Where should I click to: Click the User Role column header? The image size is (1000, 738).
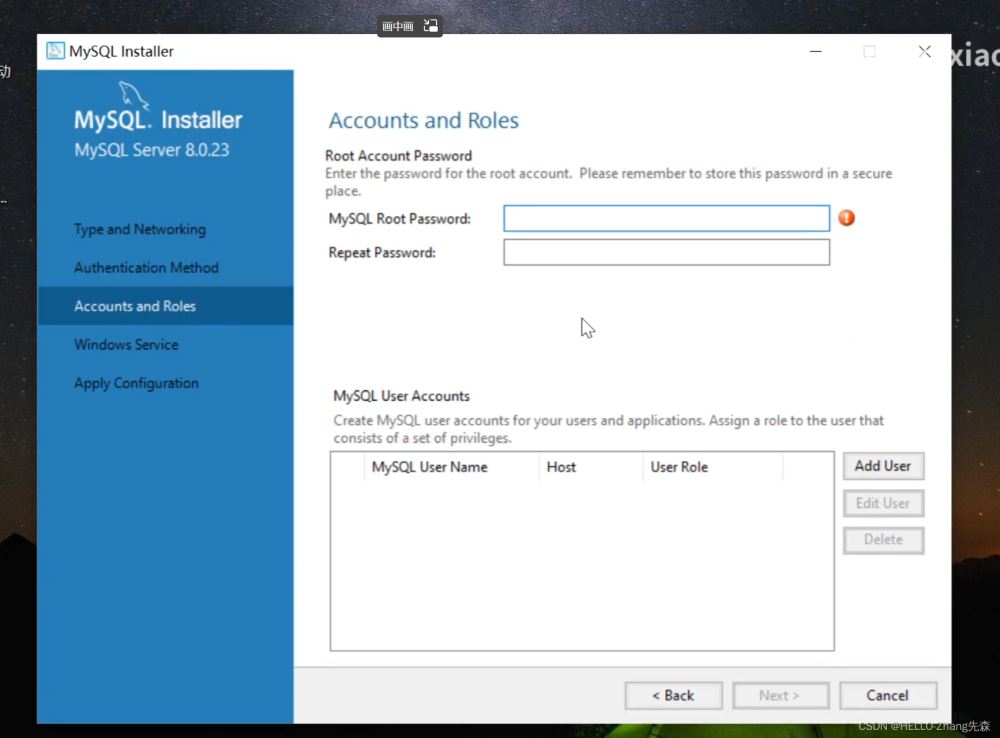678,467
